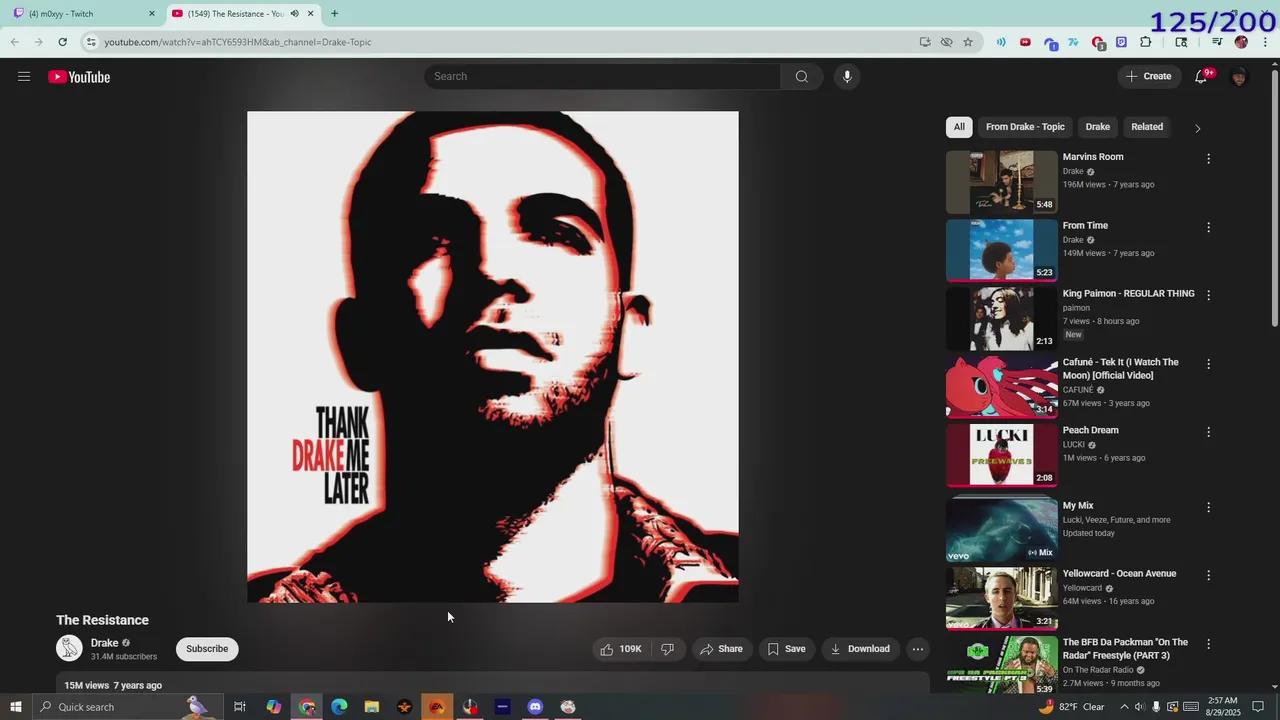Open Chrome media controls icon

point(1217,42)
